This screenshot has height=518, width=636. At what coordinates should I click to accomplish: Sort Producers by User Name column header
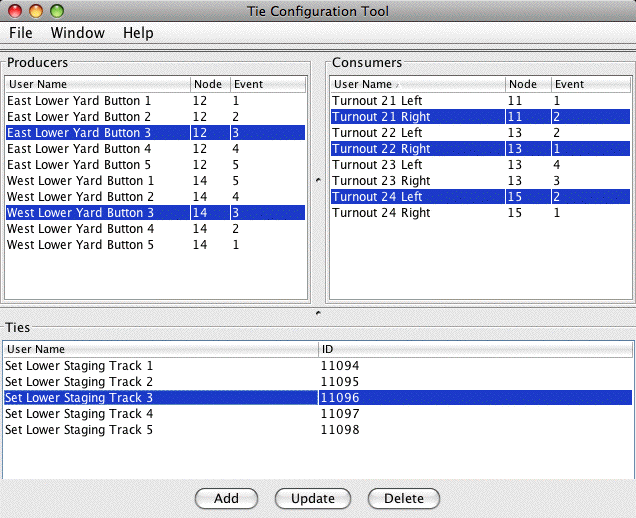coord(97,85)
